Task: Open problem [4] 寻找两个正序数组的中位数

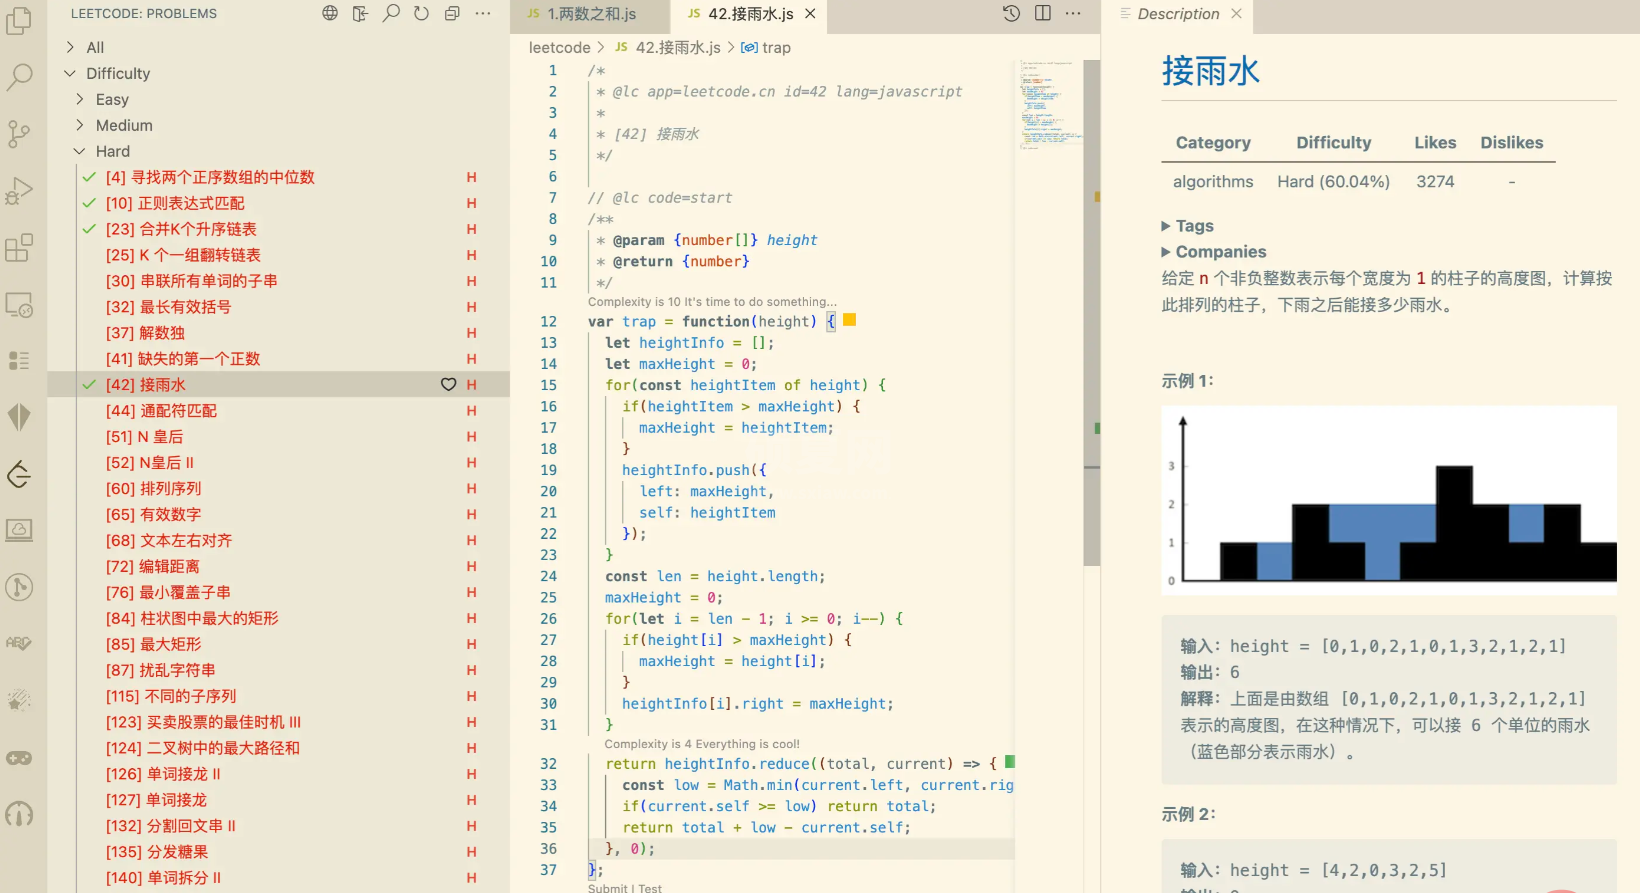Action: coord(210,177)
